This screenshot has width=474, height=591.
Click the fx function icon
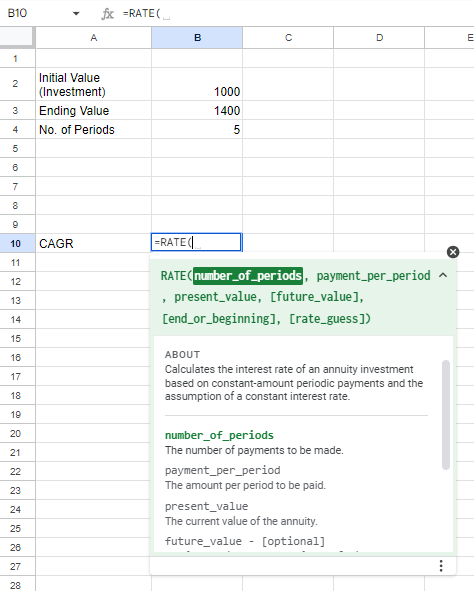point(107,14)
